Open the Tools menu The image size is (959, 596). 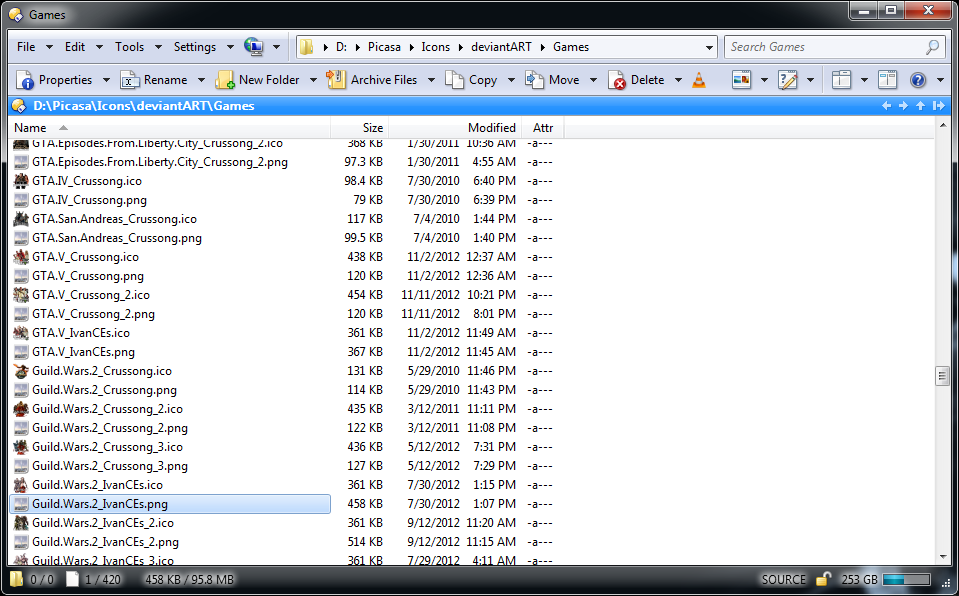(x=130, y=47)
